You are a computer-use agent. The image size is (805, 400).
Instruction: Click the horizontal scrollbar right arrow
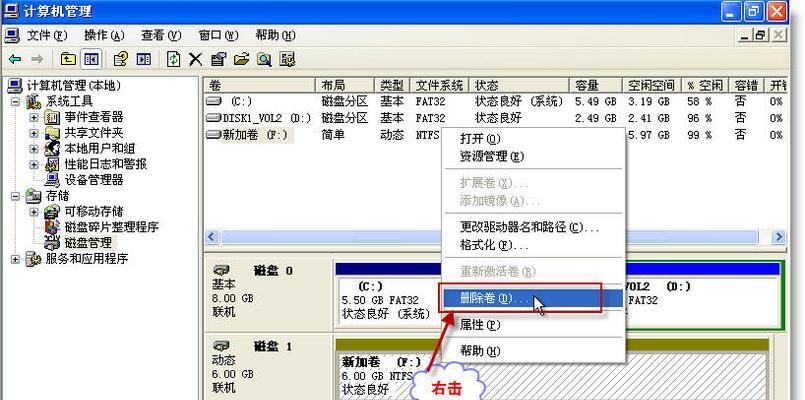point(779,237)
